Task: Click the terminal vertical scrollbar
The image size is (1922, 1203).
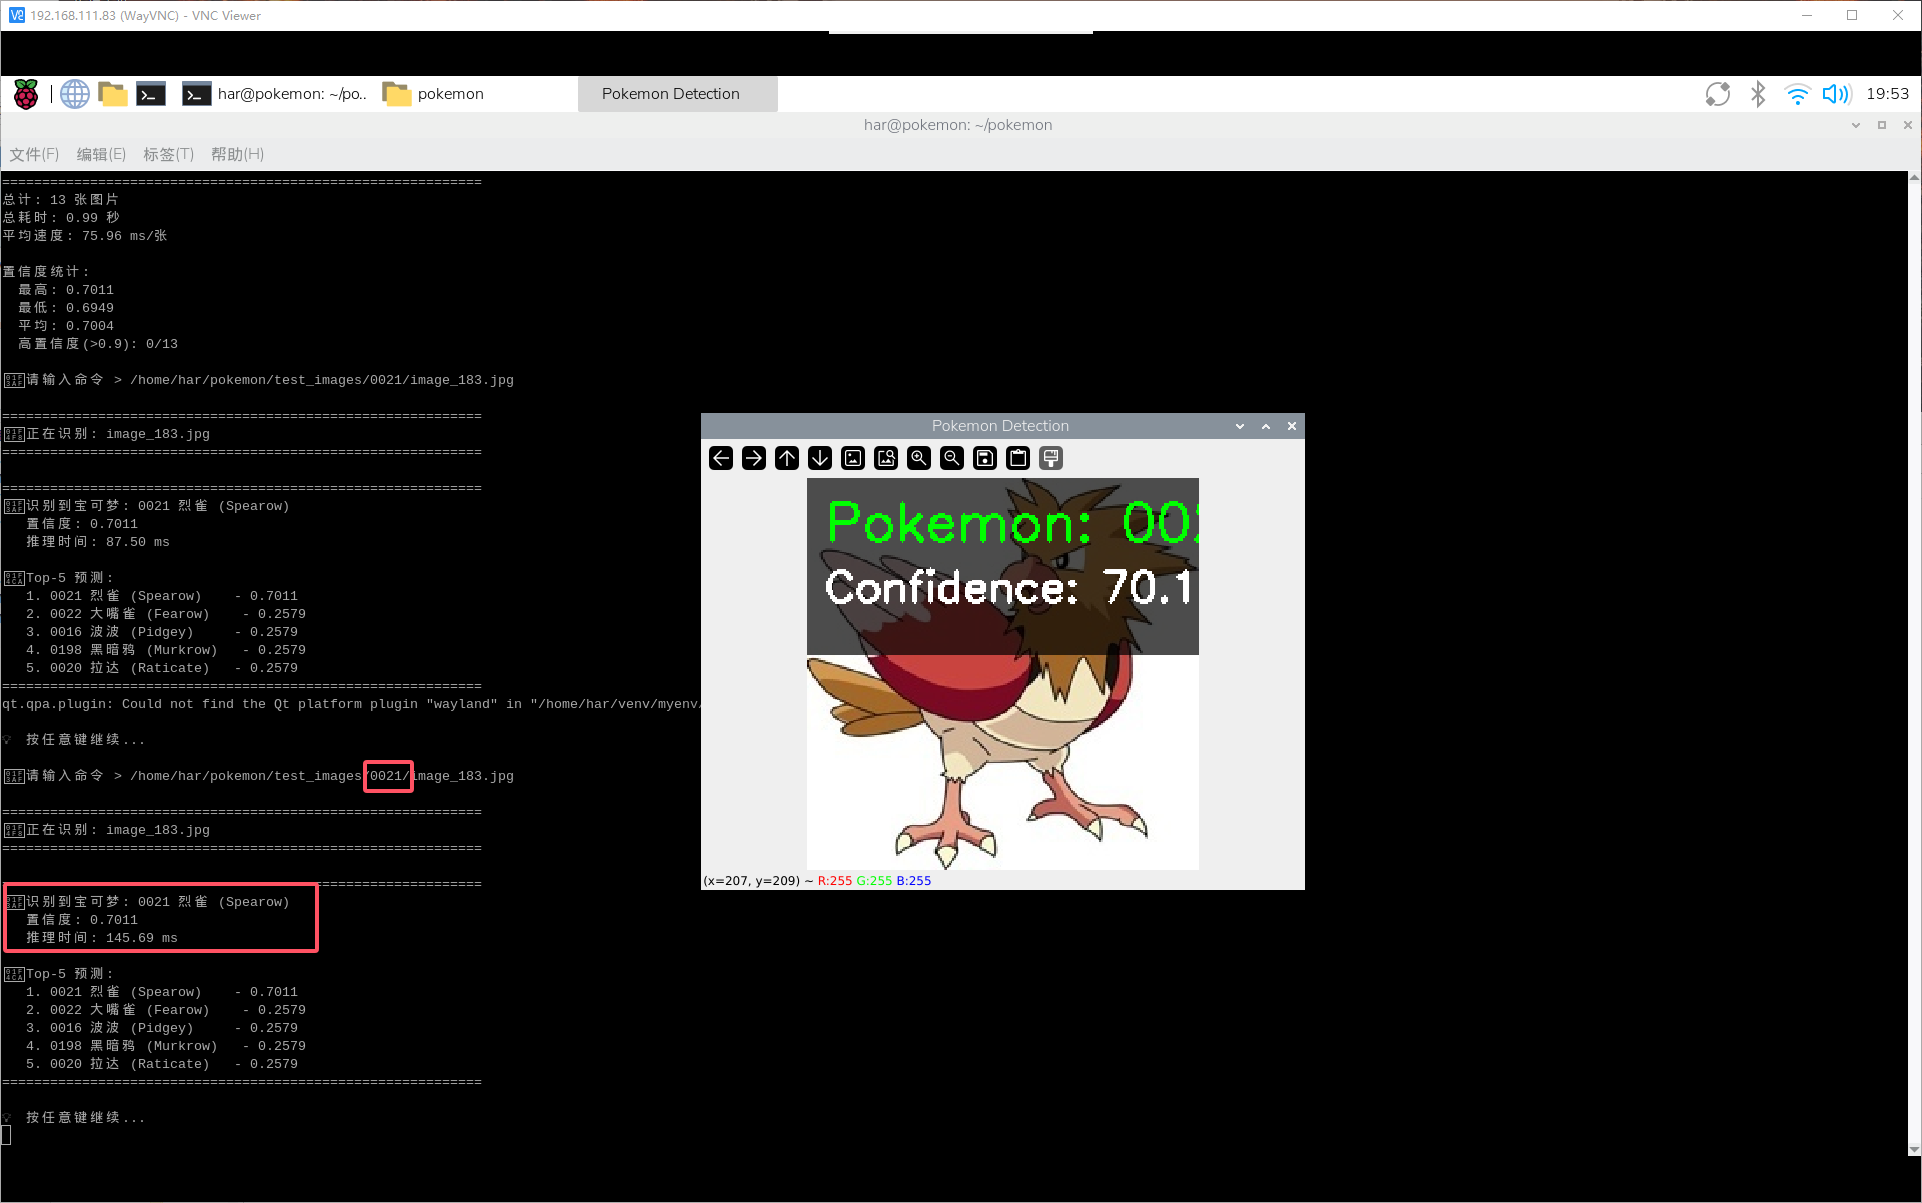Action: 1914,660
